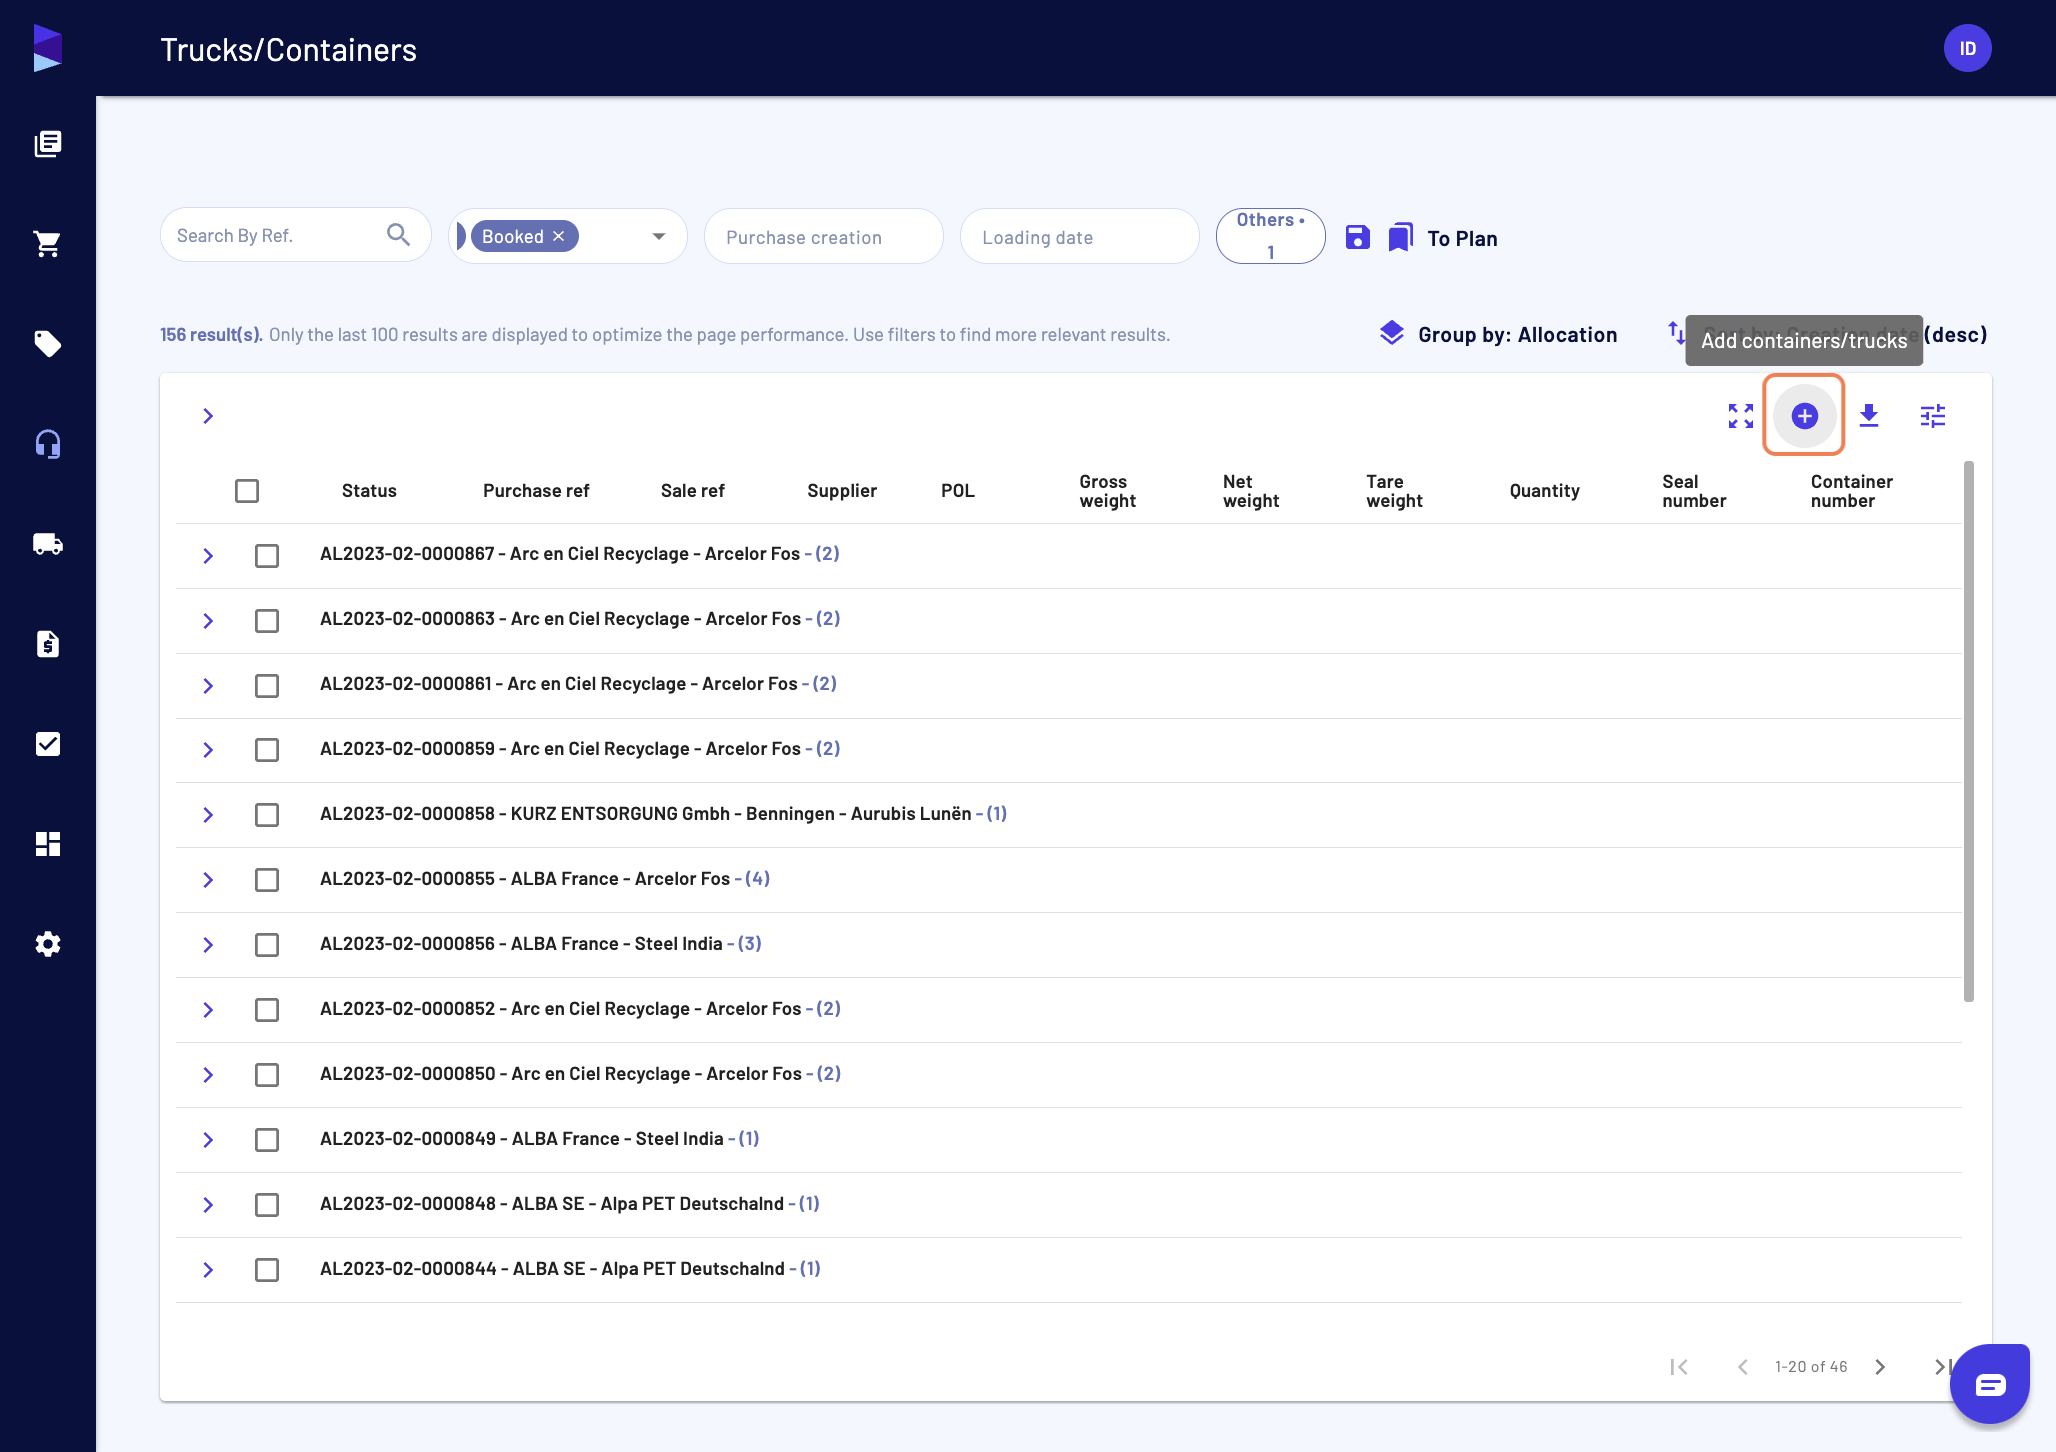
Task: Open the checkbox tasks section
Action: coord(47,744)
